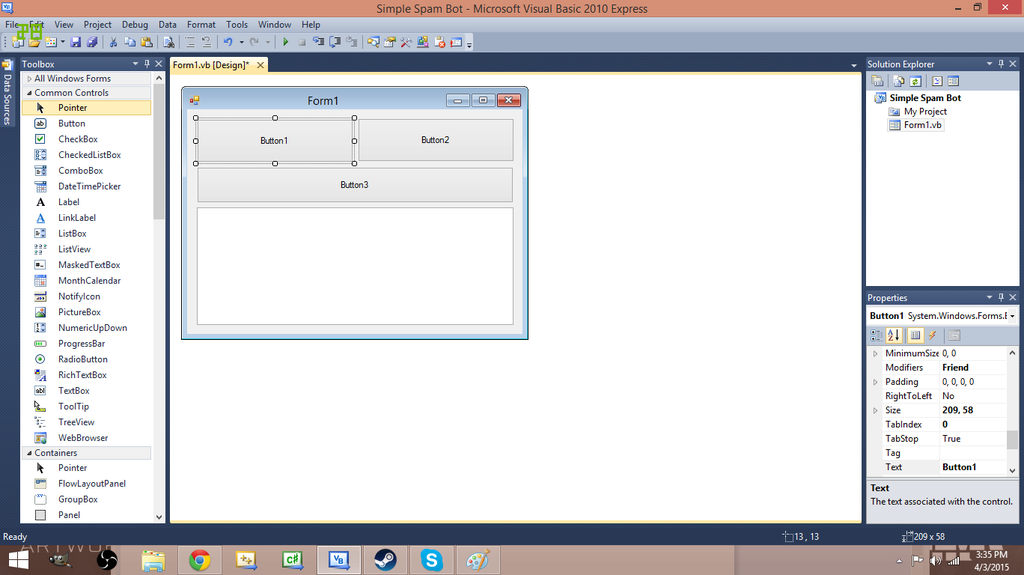Click the blue Undo arrow icon
1024x575 pixels.
(227, 42)
